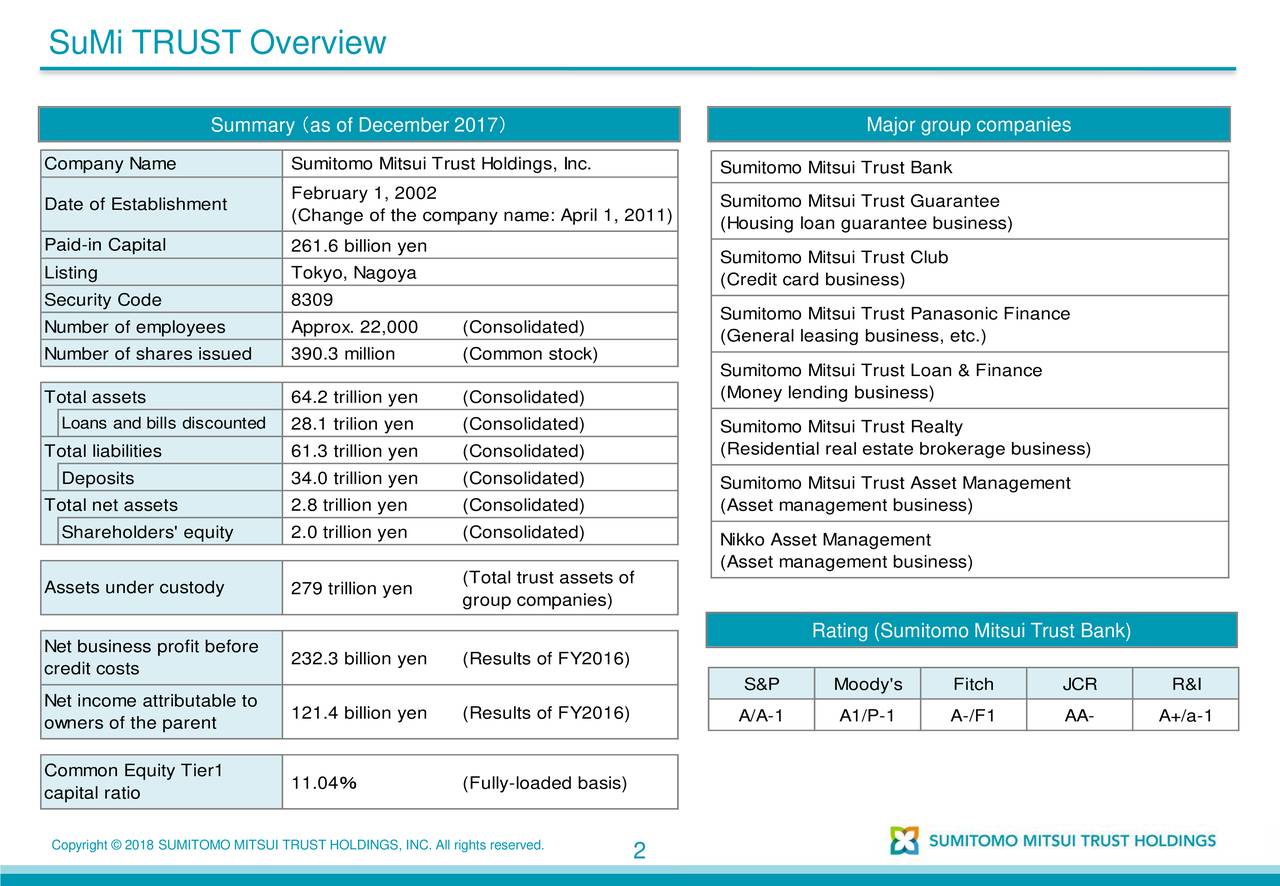Screen dimensions: 1280x886
Task: Select the '28.1 trilion yen' value
Action: point(350,425)
